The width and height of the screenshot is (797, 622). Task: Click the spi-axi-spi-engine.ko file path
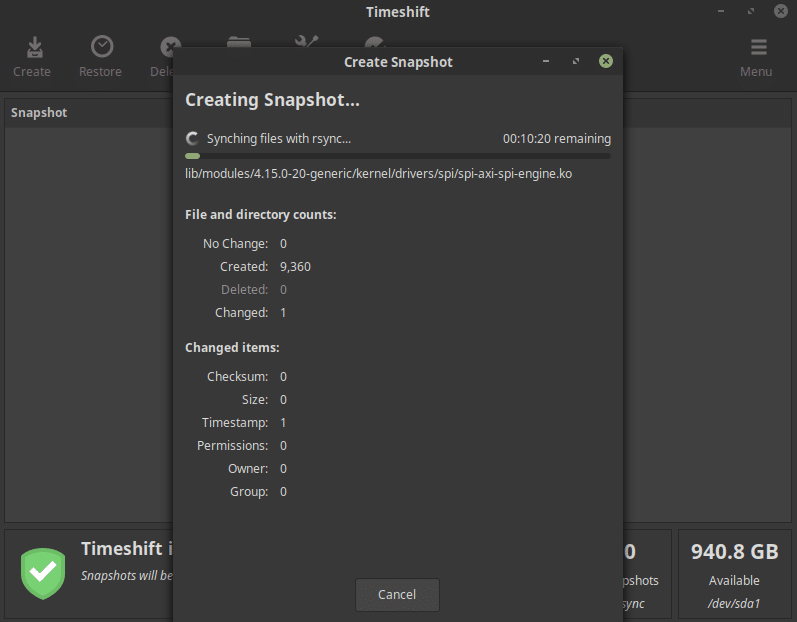(379, 174)
